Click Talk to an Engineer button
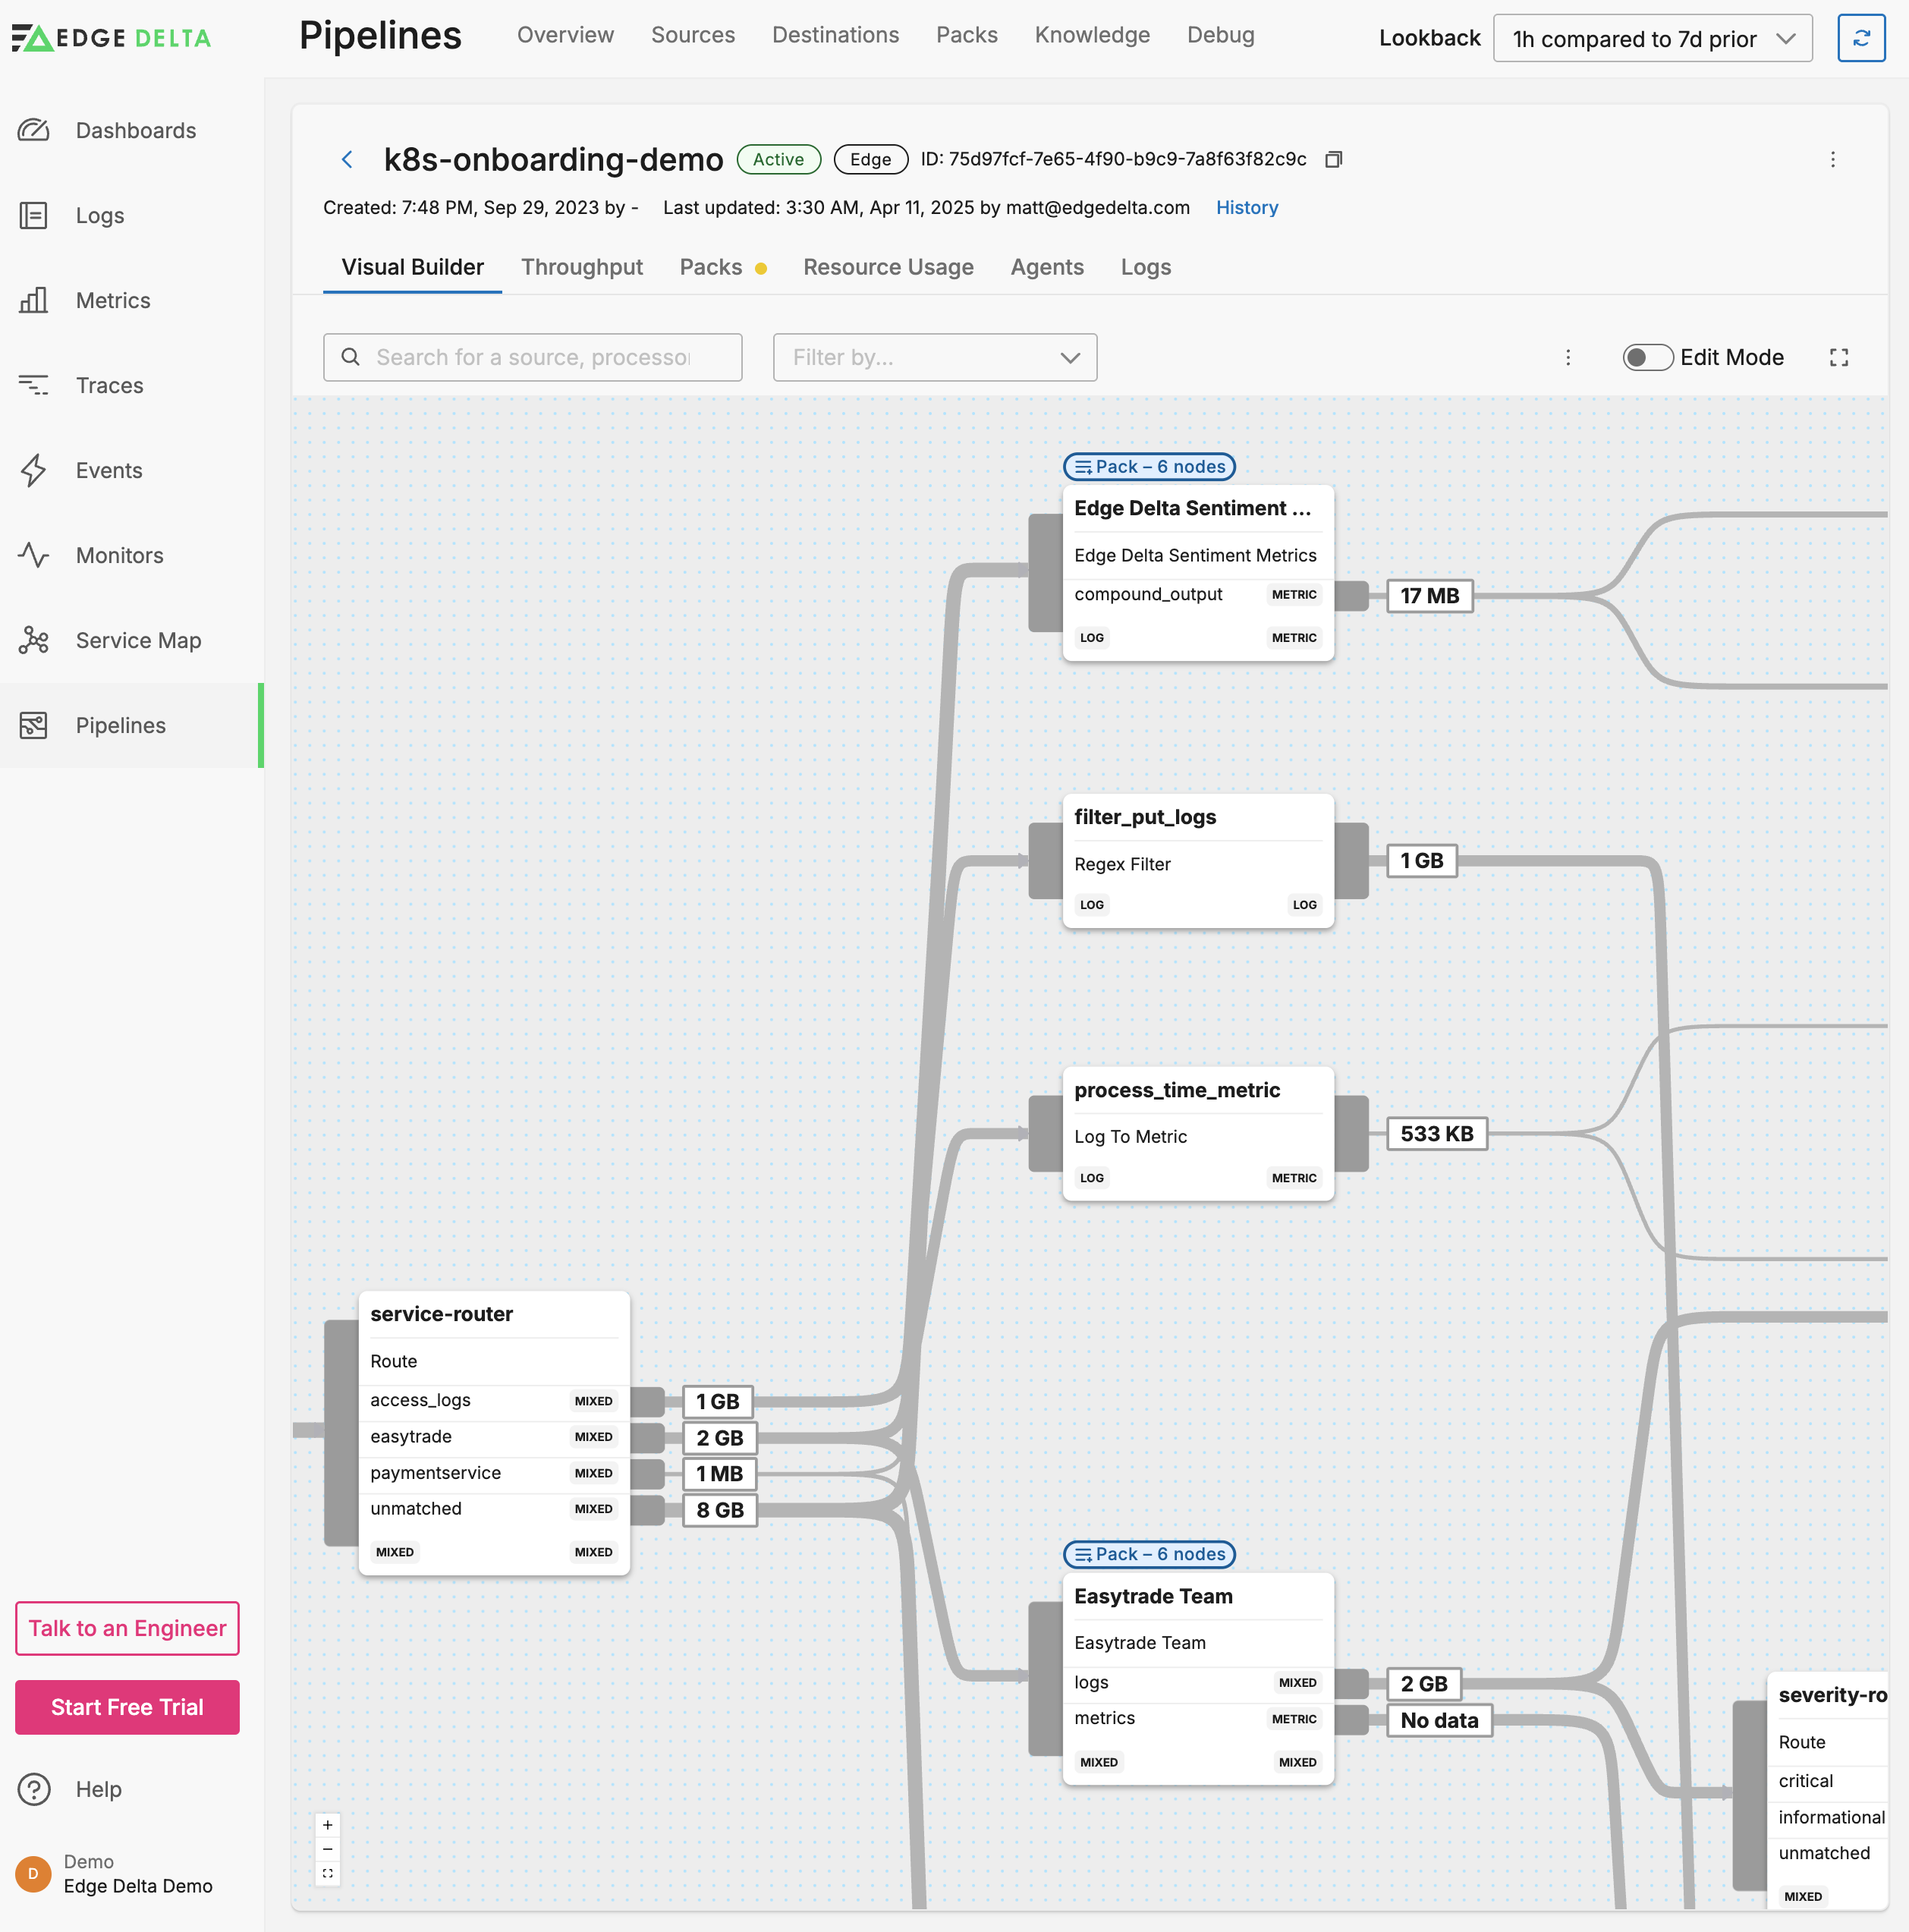Image resolution: width=1909 pixels, height=1932 pixels. (127, 1628)
